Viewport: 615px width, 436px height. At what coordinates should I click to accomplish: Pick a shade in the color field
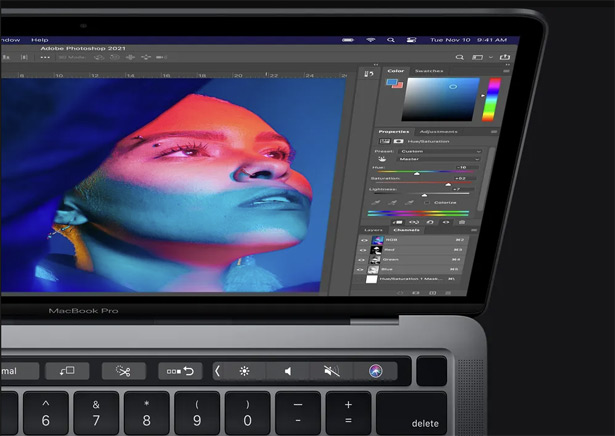(440, 99)
